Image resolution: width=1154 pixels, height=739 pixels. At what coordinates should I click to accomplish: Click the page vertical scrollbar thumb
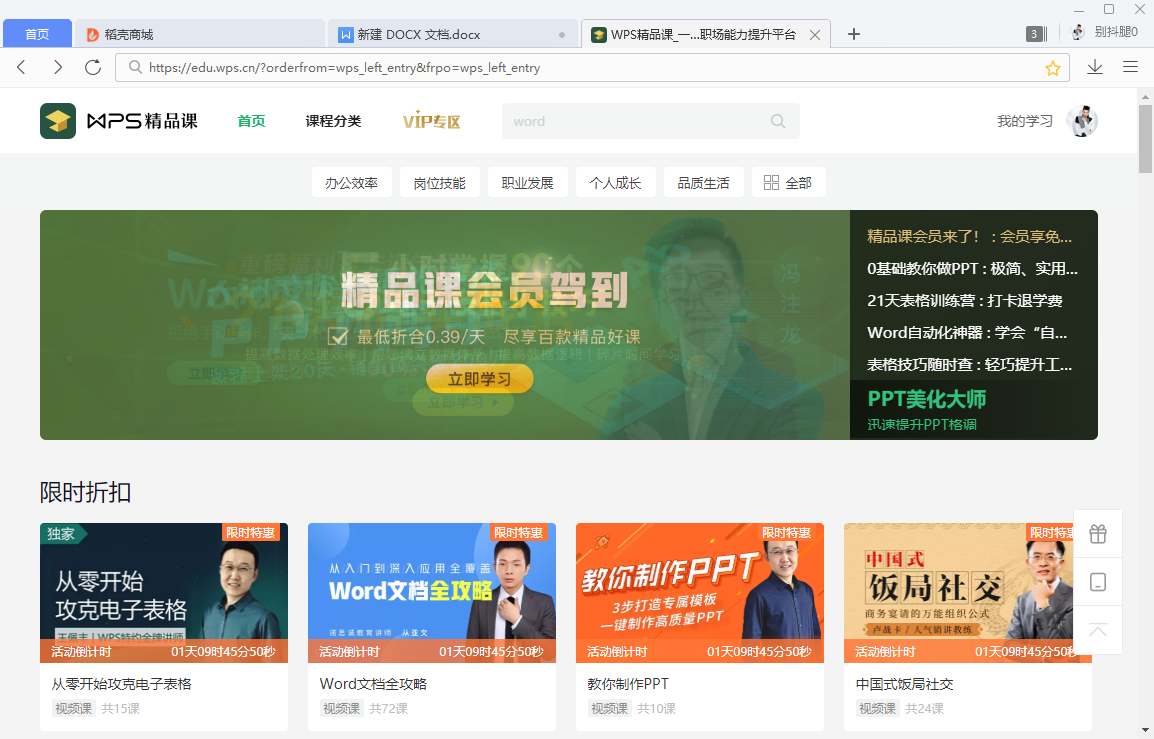point(1145,138)
